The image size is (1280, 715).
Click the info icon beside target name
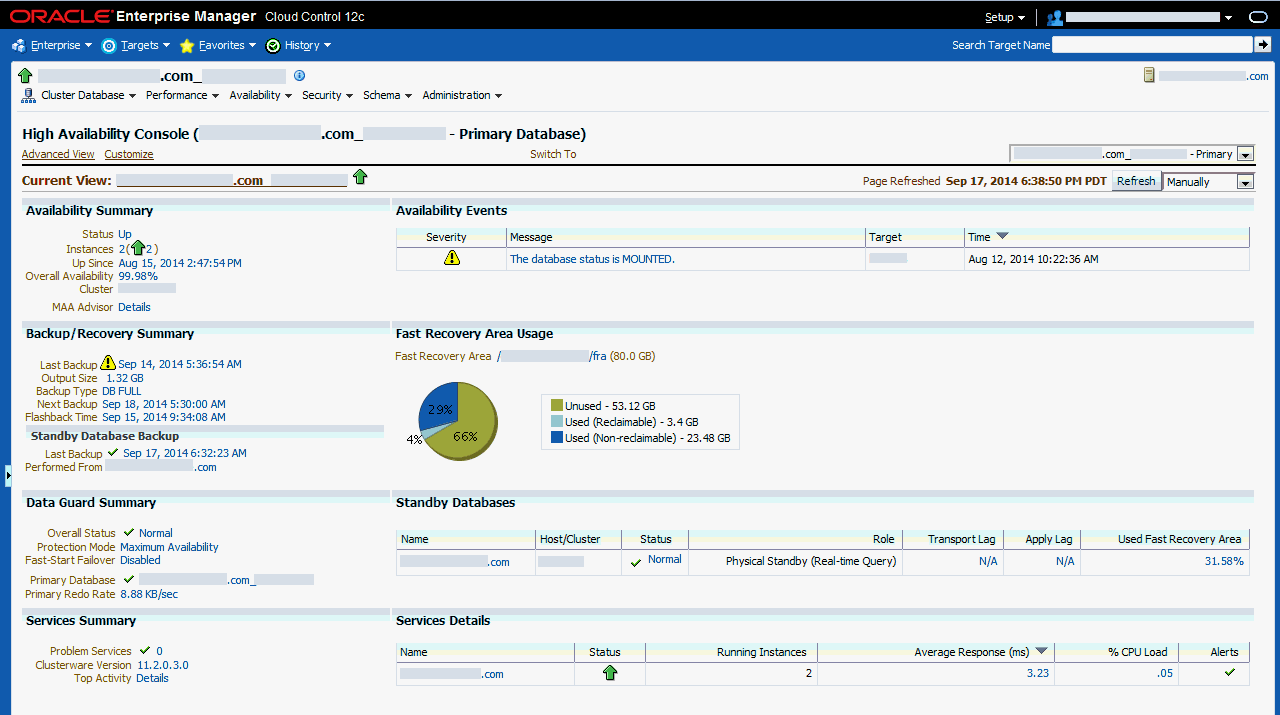click(x=299, y=75)
